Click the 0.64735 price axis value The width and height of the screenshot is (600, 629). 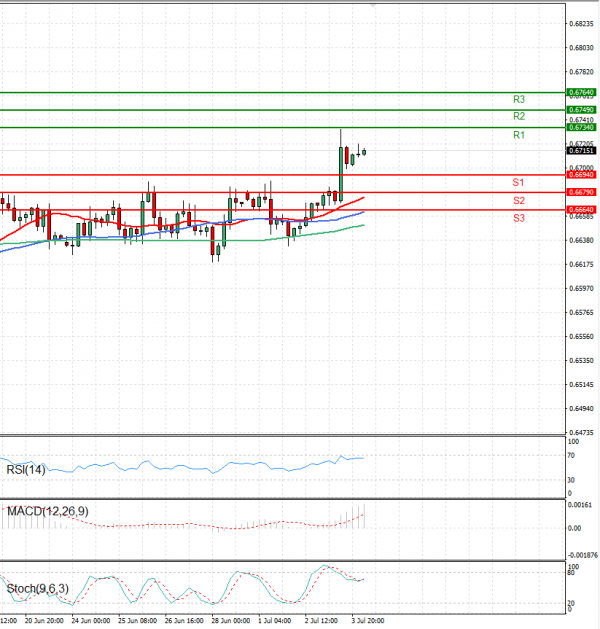(x=582, y=433)
